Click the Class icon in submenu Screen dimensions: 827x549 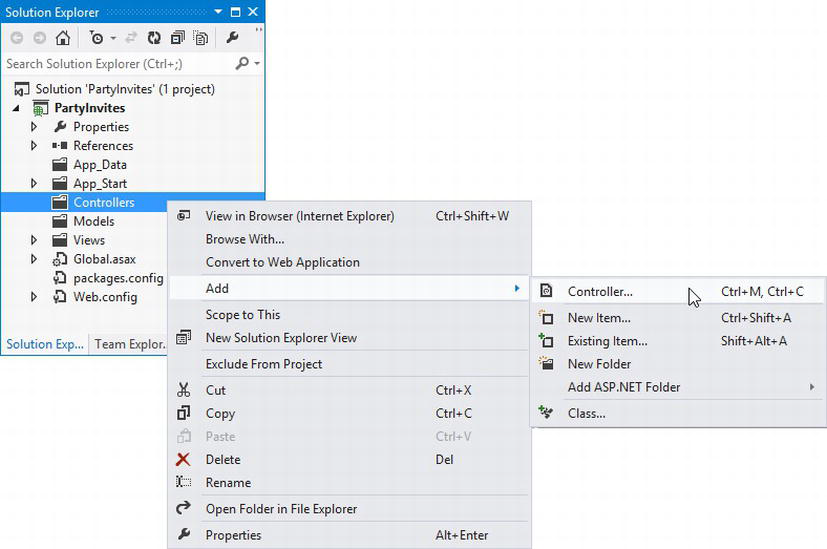tap(546, 413)
